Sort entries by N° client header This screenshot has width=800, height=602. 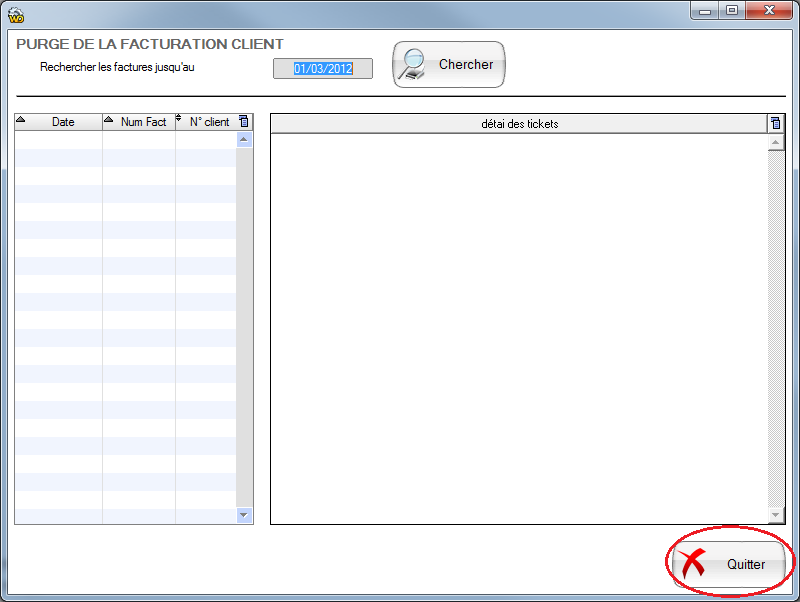(x=211, y=121)
